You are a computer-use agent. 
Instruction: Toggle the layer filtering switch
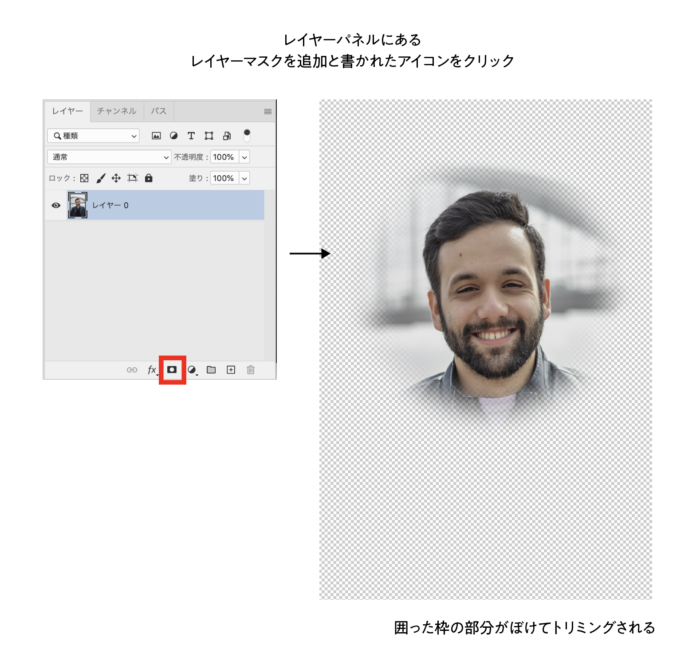pyautogui.click(x=247, y=136)
